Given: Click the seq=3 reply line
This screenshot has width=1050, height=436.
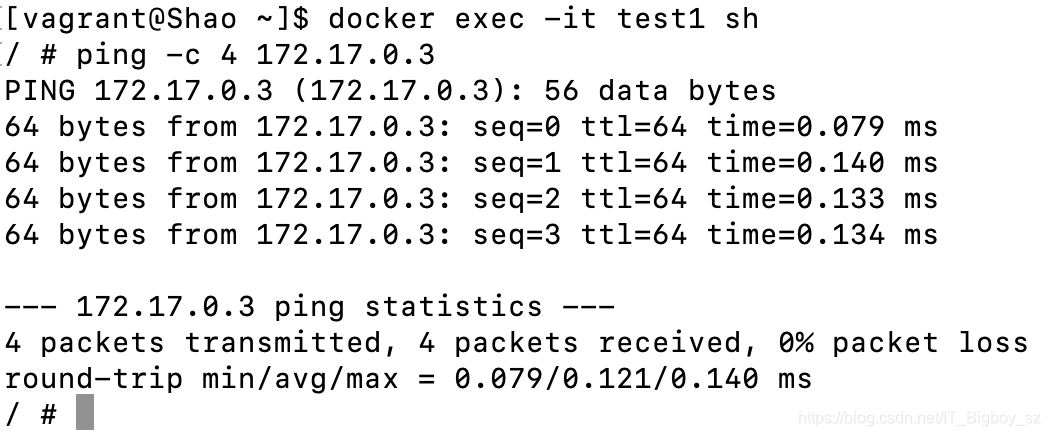Looking at the screenshot, I should (471, 235).
